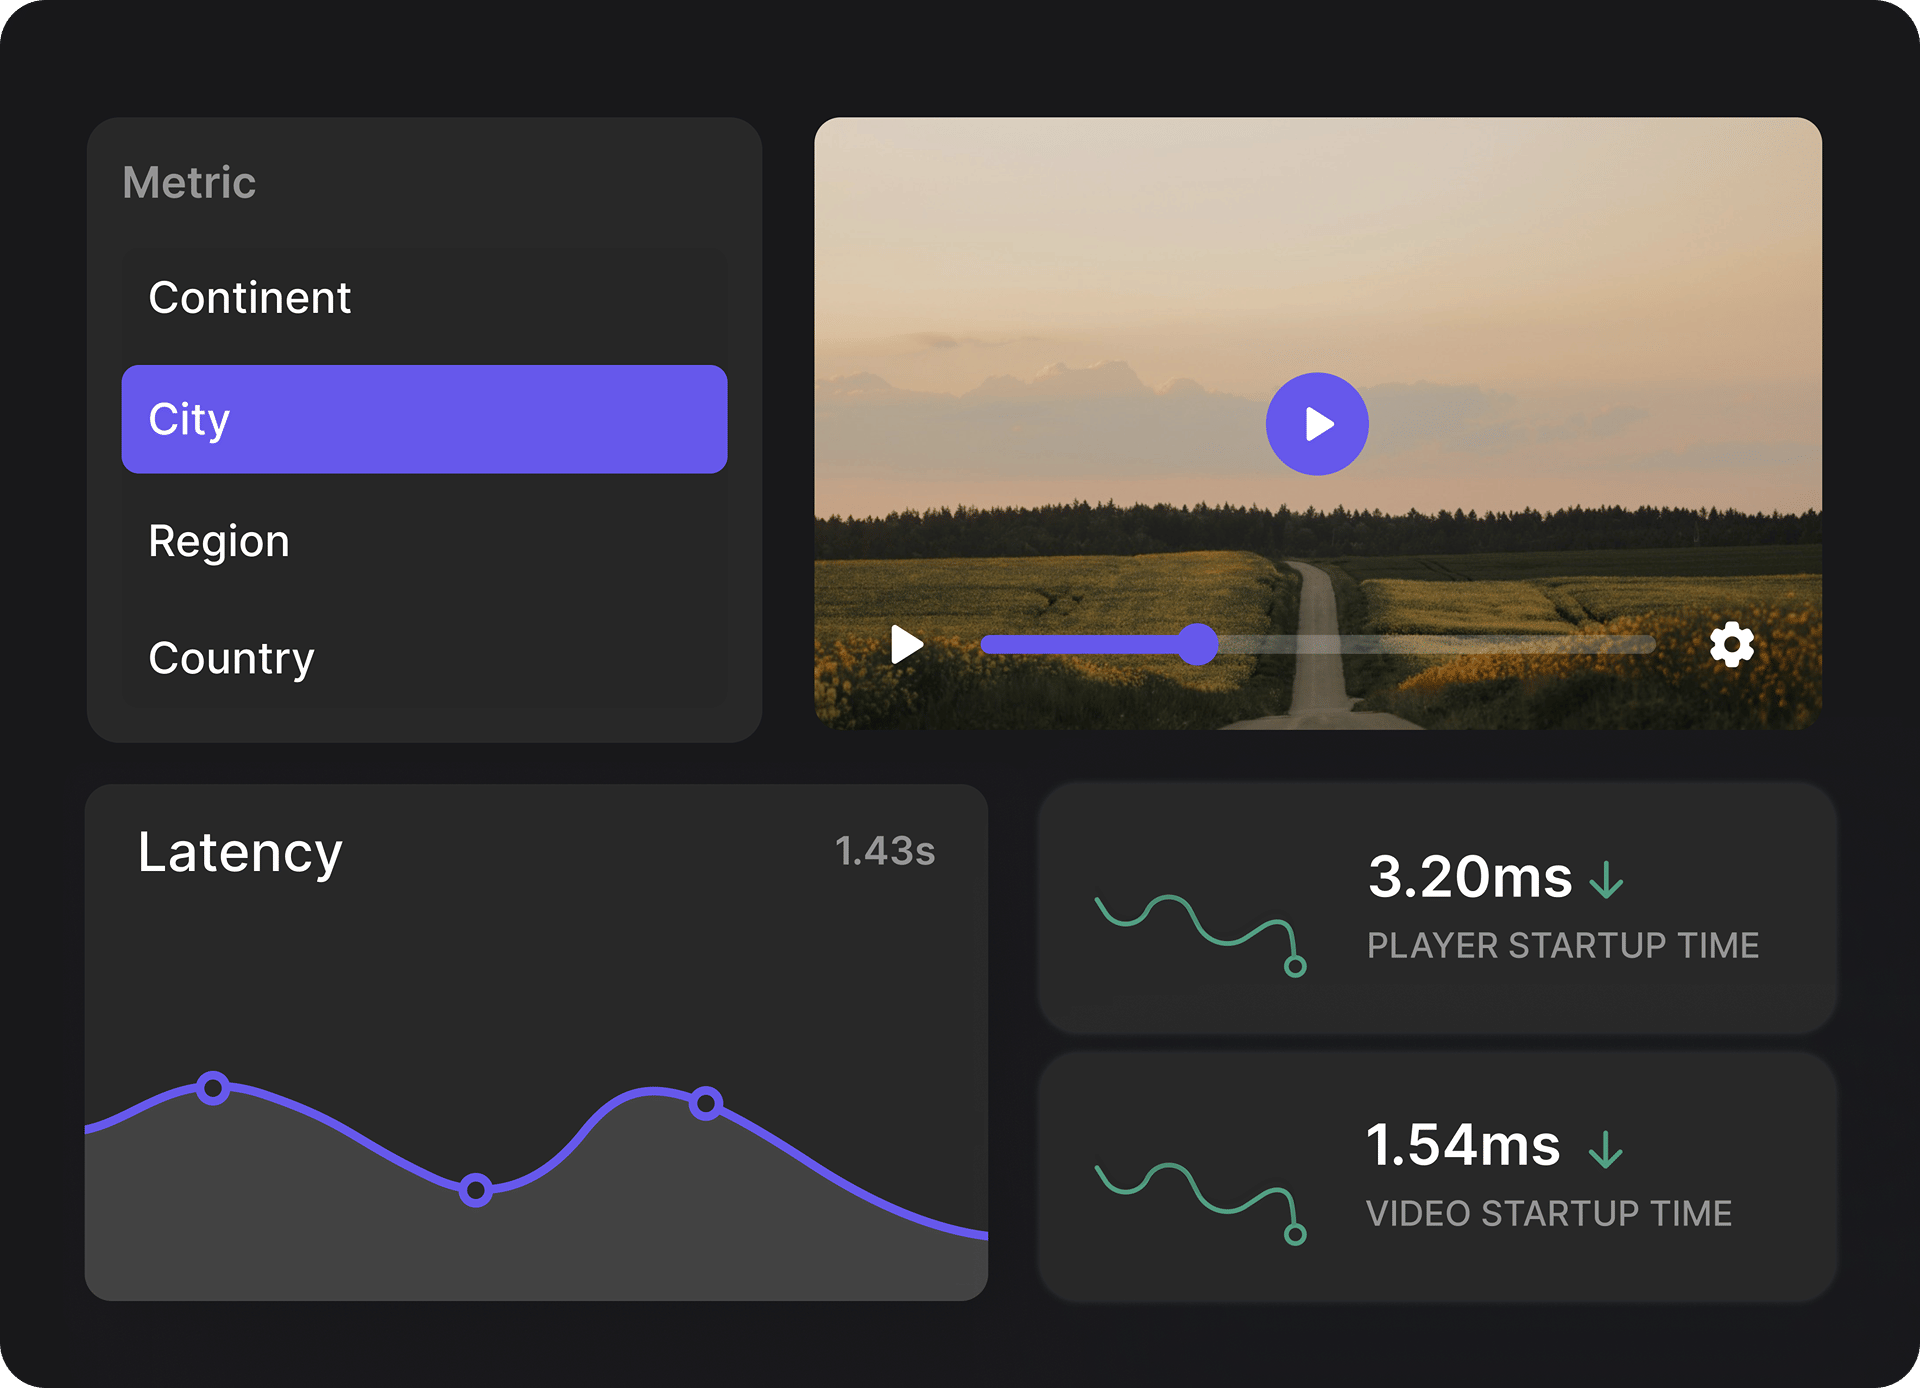Click the video progress slider handle
Viewport: 1920px width, 1388px height.
click(1196, 645)
